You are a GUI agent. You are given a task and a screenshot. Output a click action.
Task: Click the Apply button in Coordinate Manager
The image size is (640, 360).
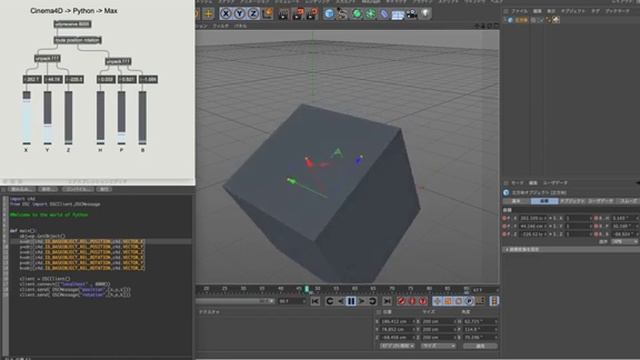click(480, 346)
